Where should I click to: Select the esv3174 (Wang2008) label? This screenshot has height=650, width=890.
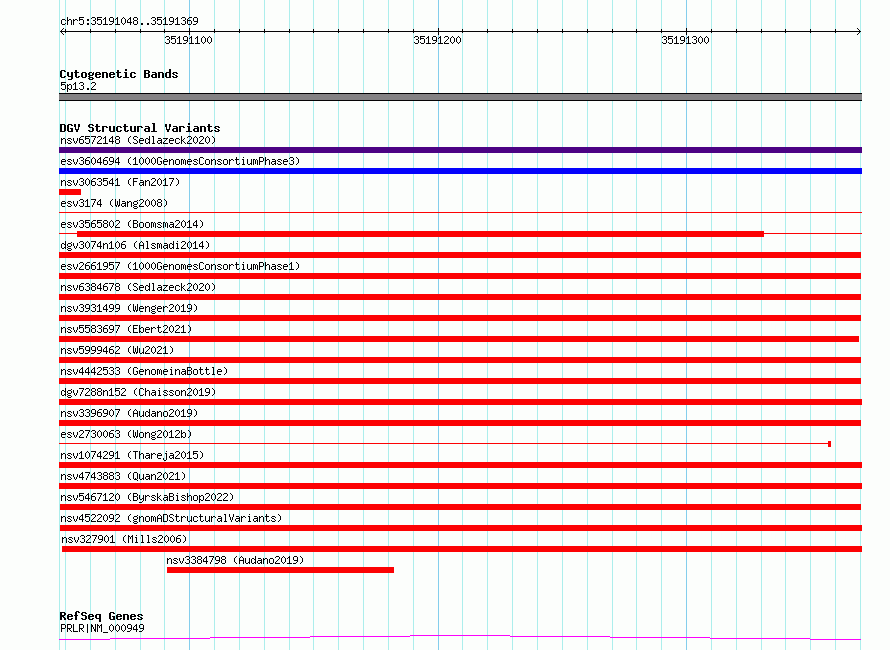[x=114, y=203]
